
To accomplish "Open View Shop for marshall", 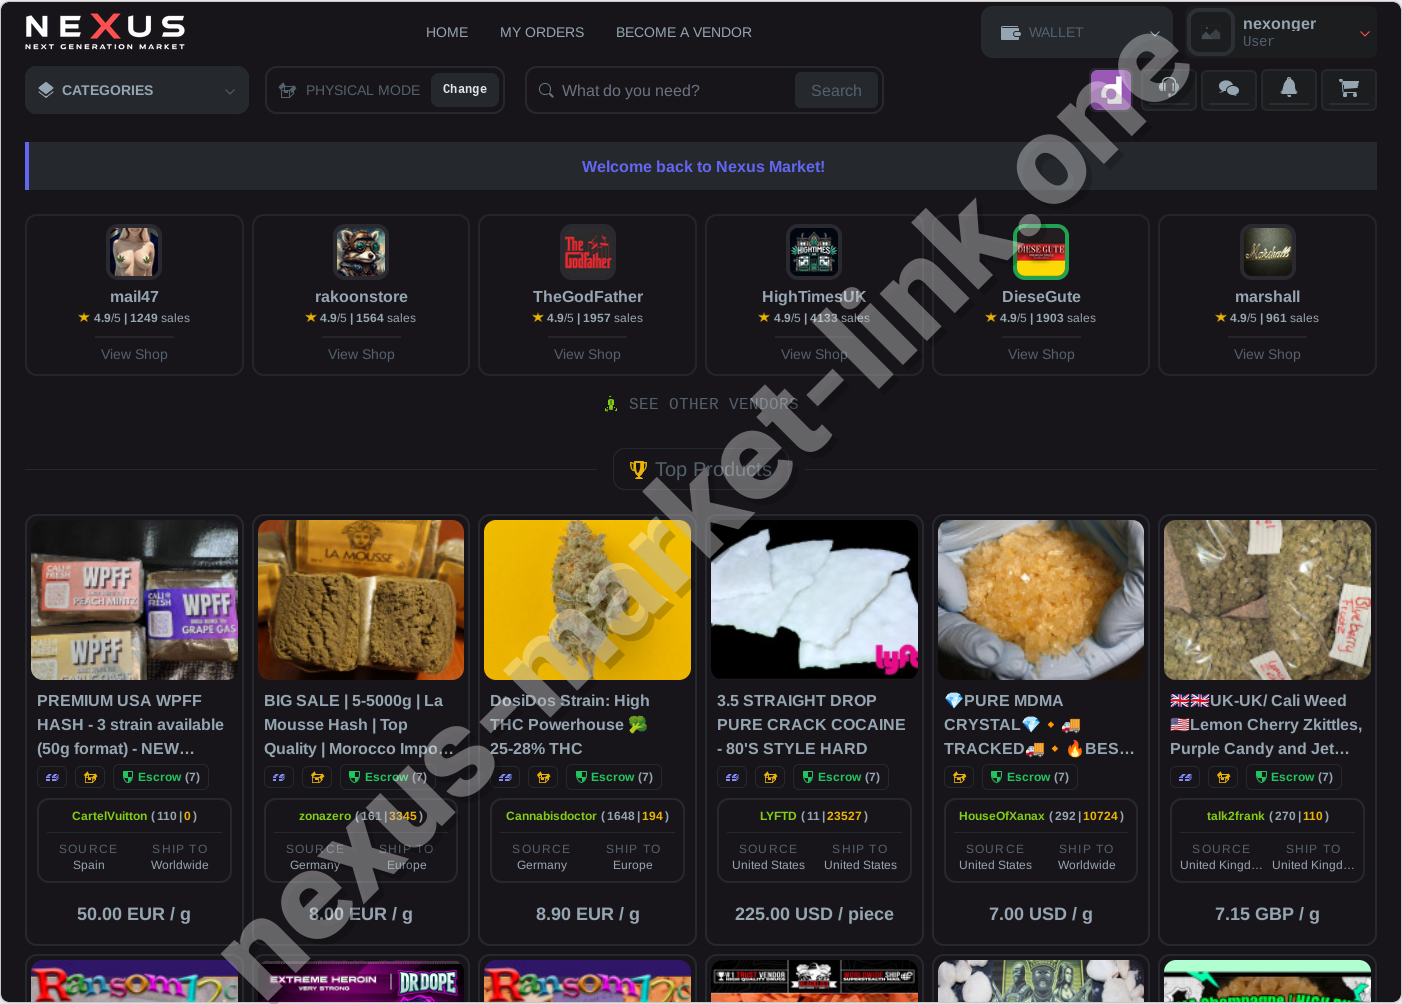I will point(1268,354).
